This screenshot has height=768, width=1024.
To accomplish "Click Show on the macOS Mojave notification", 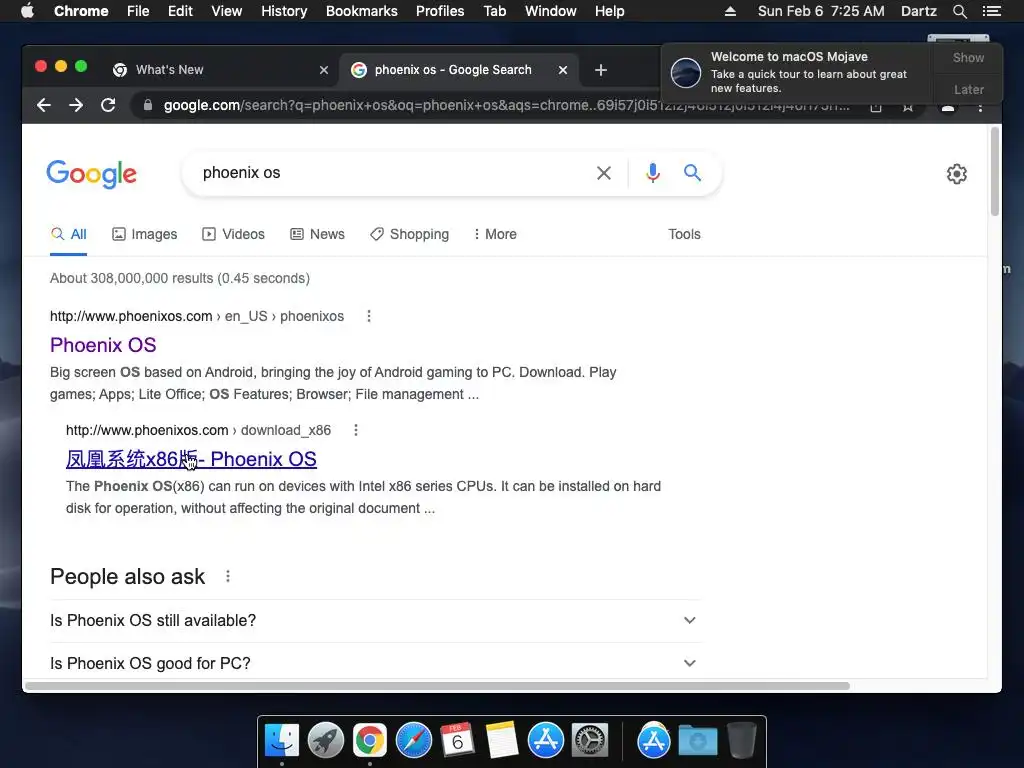I will (968, 58).
